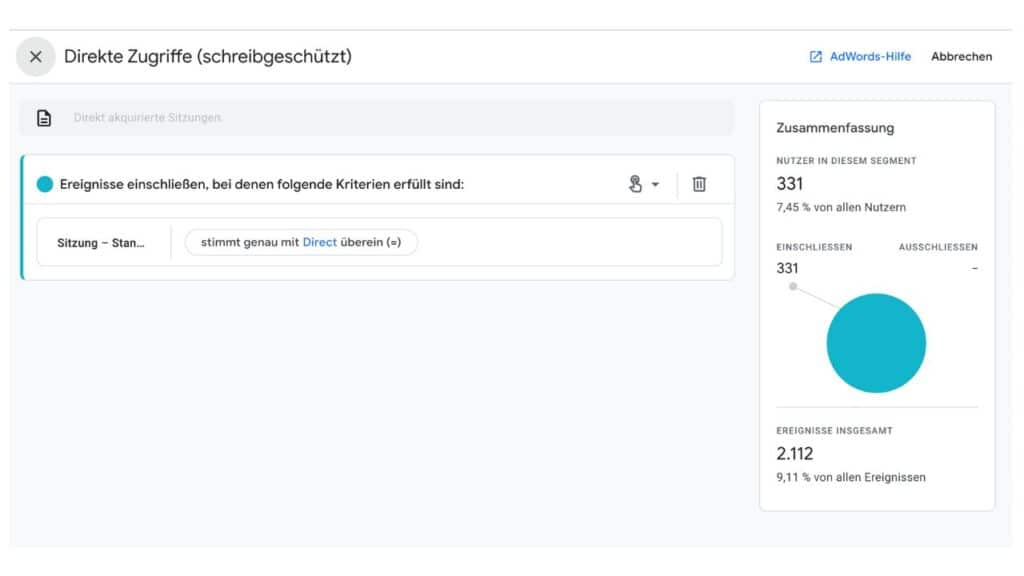Close the segment editor with the X icon
1024x576 pixels.
pos(35,57)
